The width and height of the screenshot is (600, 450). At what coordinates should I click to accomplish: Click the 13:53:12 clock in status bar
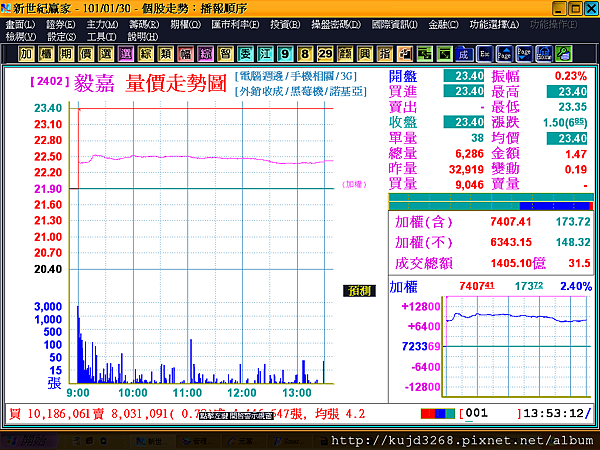pyautogui.click(x=553, y=413)
